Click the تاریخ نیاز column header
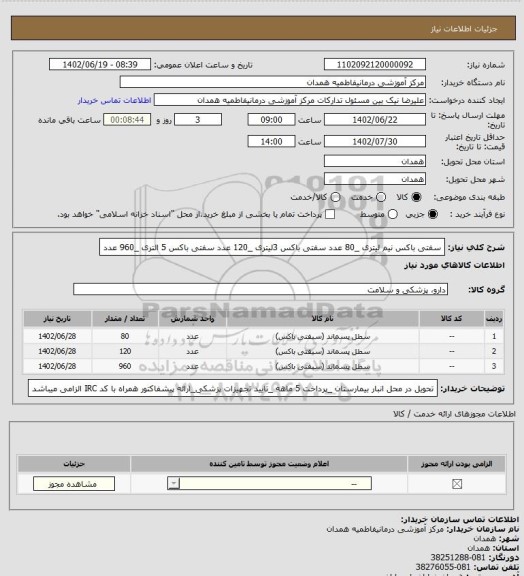 pyautogui.click(x=57, y=318)
